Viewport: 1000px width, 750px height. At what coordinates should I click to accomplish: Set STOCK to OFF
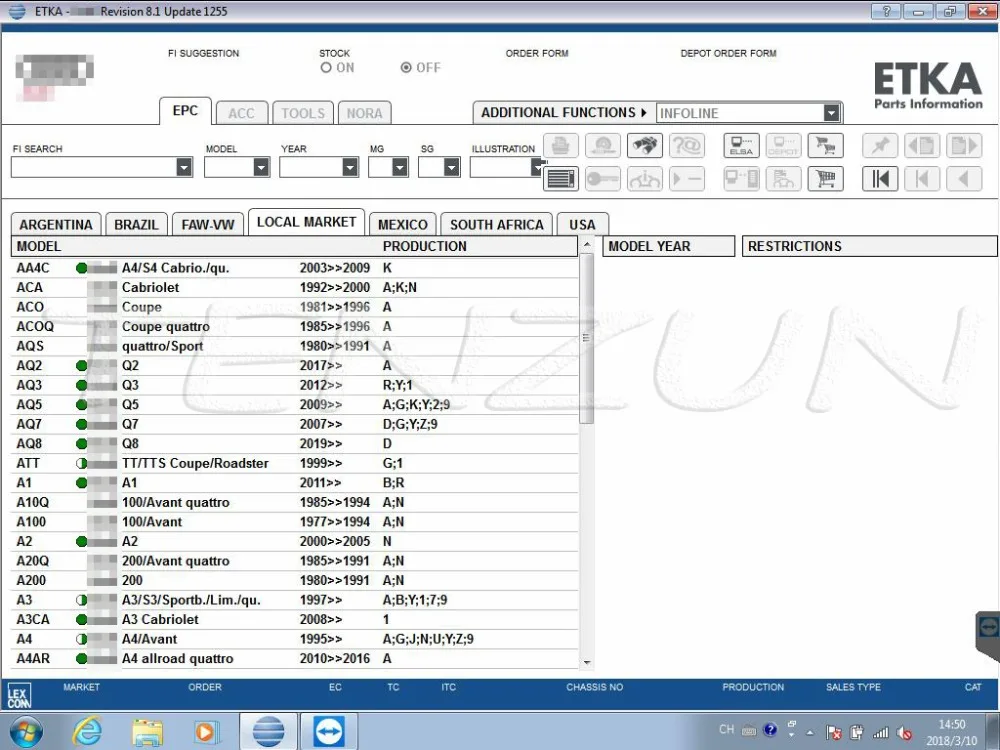coord(406,68)
